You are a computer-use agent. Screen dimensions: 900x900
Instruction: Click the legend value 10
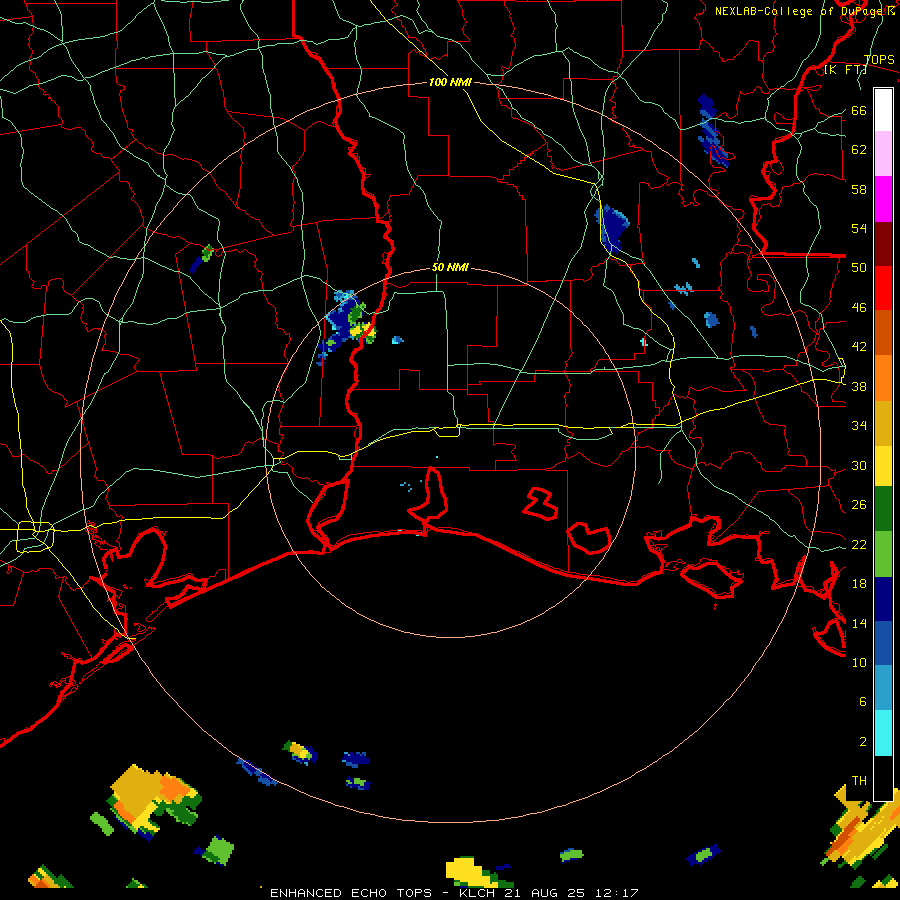(x=859, y=662)
